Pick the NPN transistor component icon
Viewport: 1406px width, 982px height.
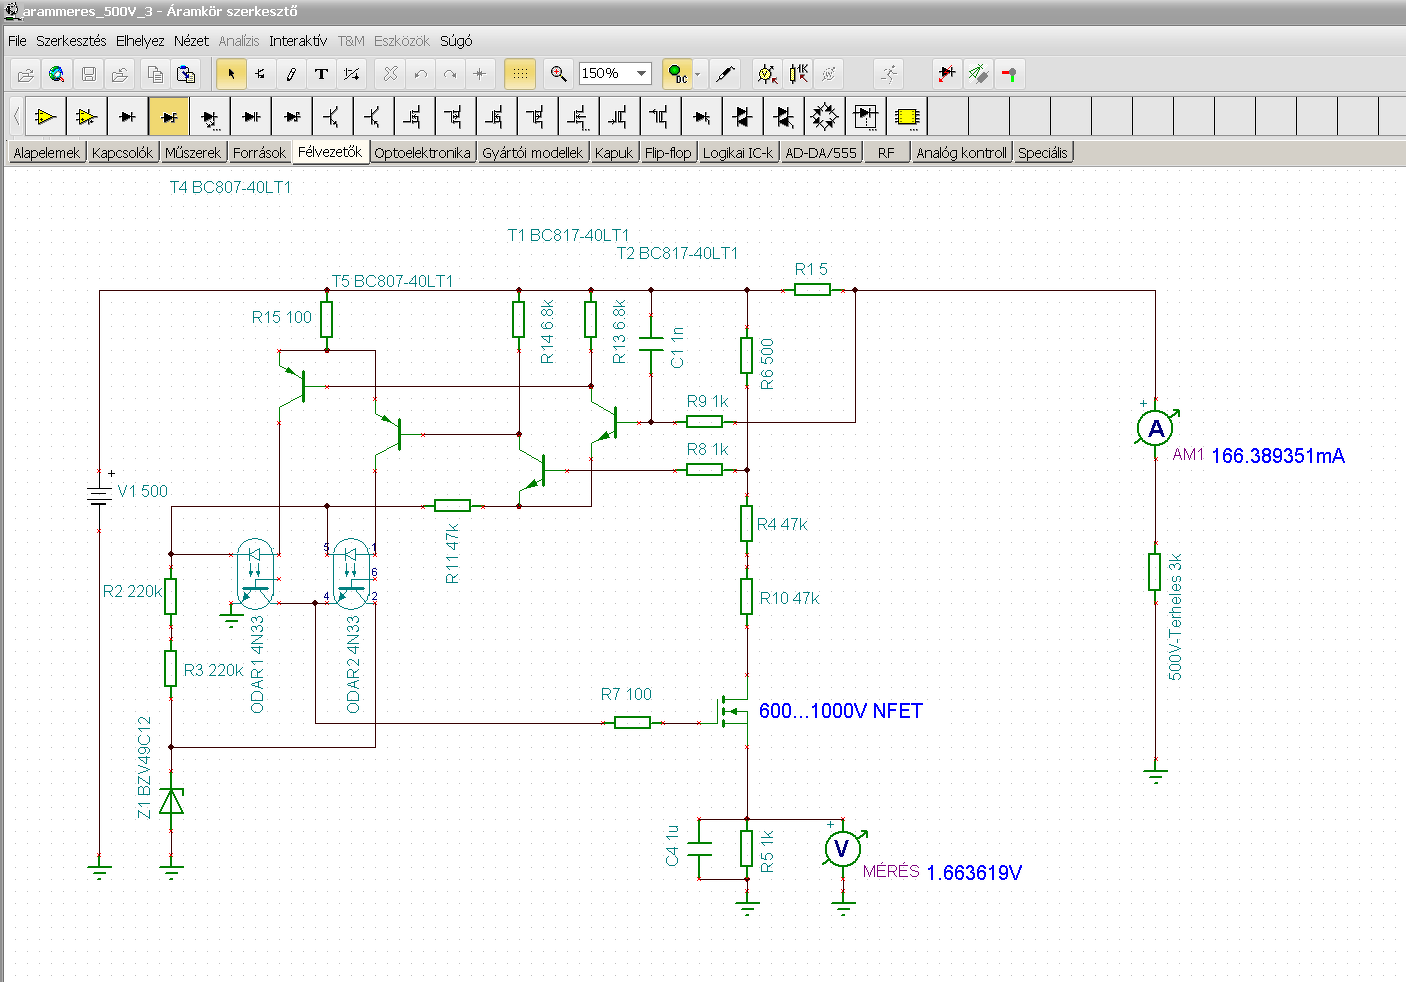coord(333,117)
